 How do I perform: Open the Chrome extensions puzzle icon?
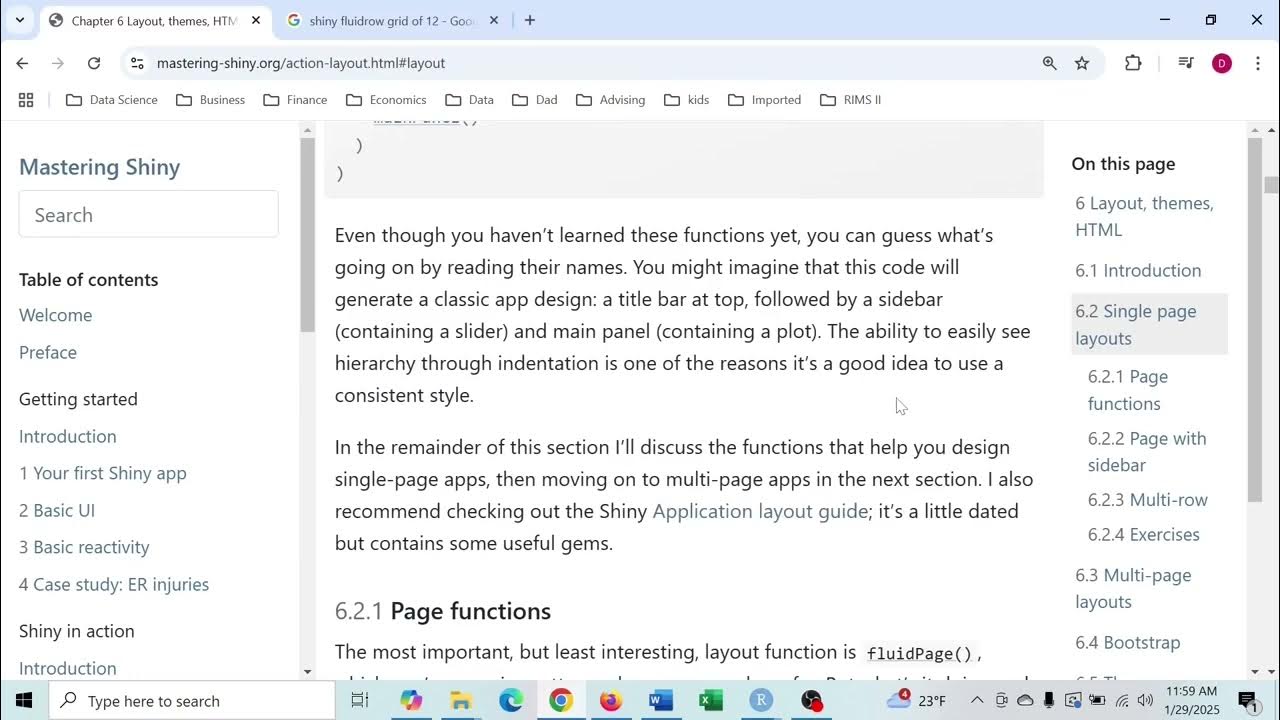[1133, 63]
